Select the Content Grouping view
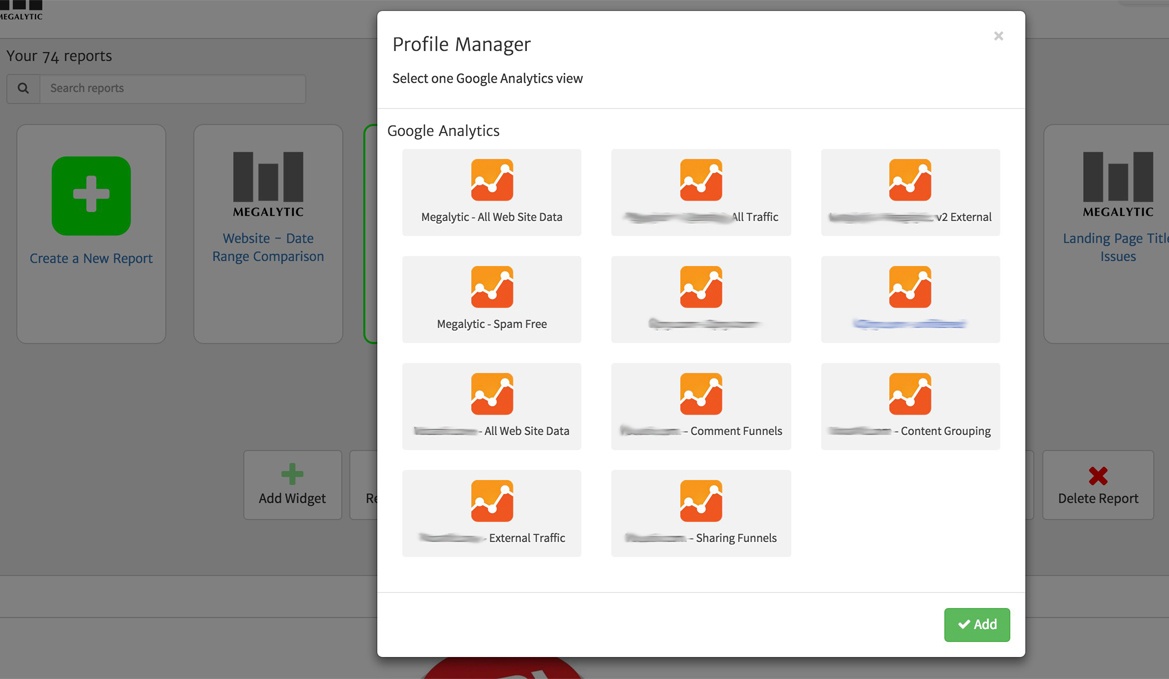1169x679 pixels. (909, 406)
